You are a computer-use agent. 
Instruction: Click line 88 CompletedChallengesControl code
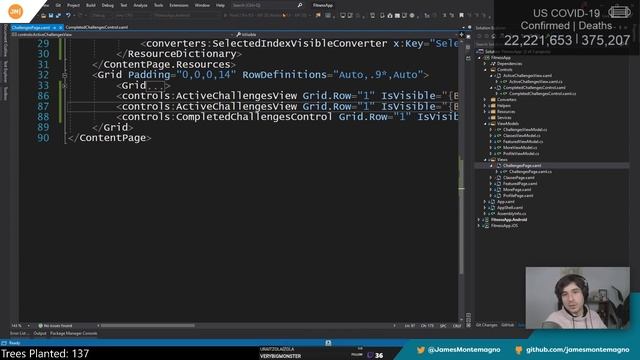pos(287,117)
